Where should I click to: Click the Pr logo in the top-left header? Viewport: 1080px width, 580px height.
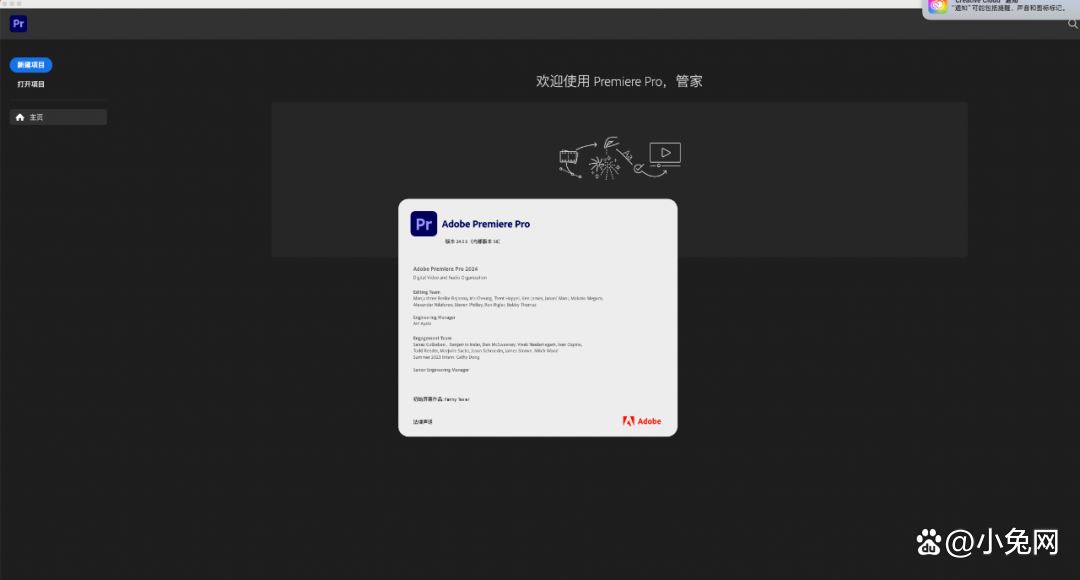(19, 24)
